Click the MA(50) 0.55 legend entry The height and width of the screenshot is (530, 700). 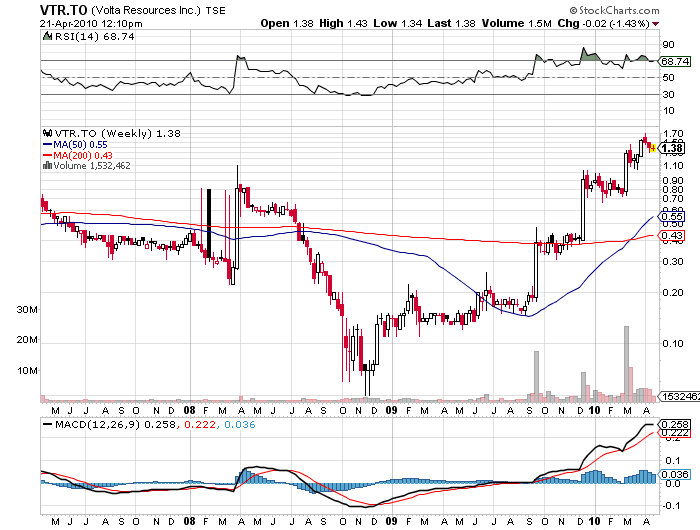[80, 145]
